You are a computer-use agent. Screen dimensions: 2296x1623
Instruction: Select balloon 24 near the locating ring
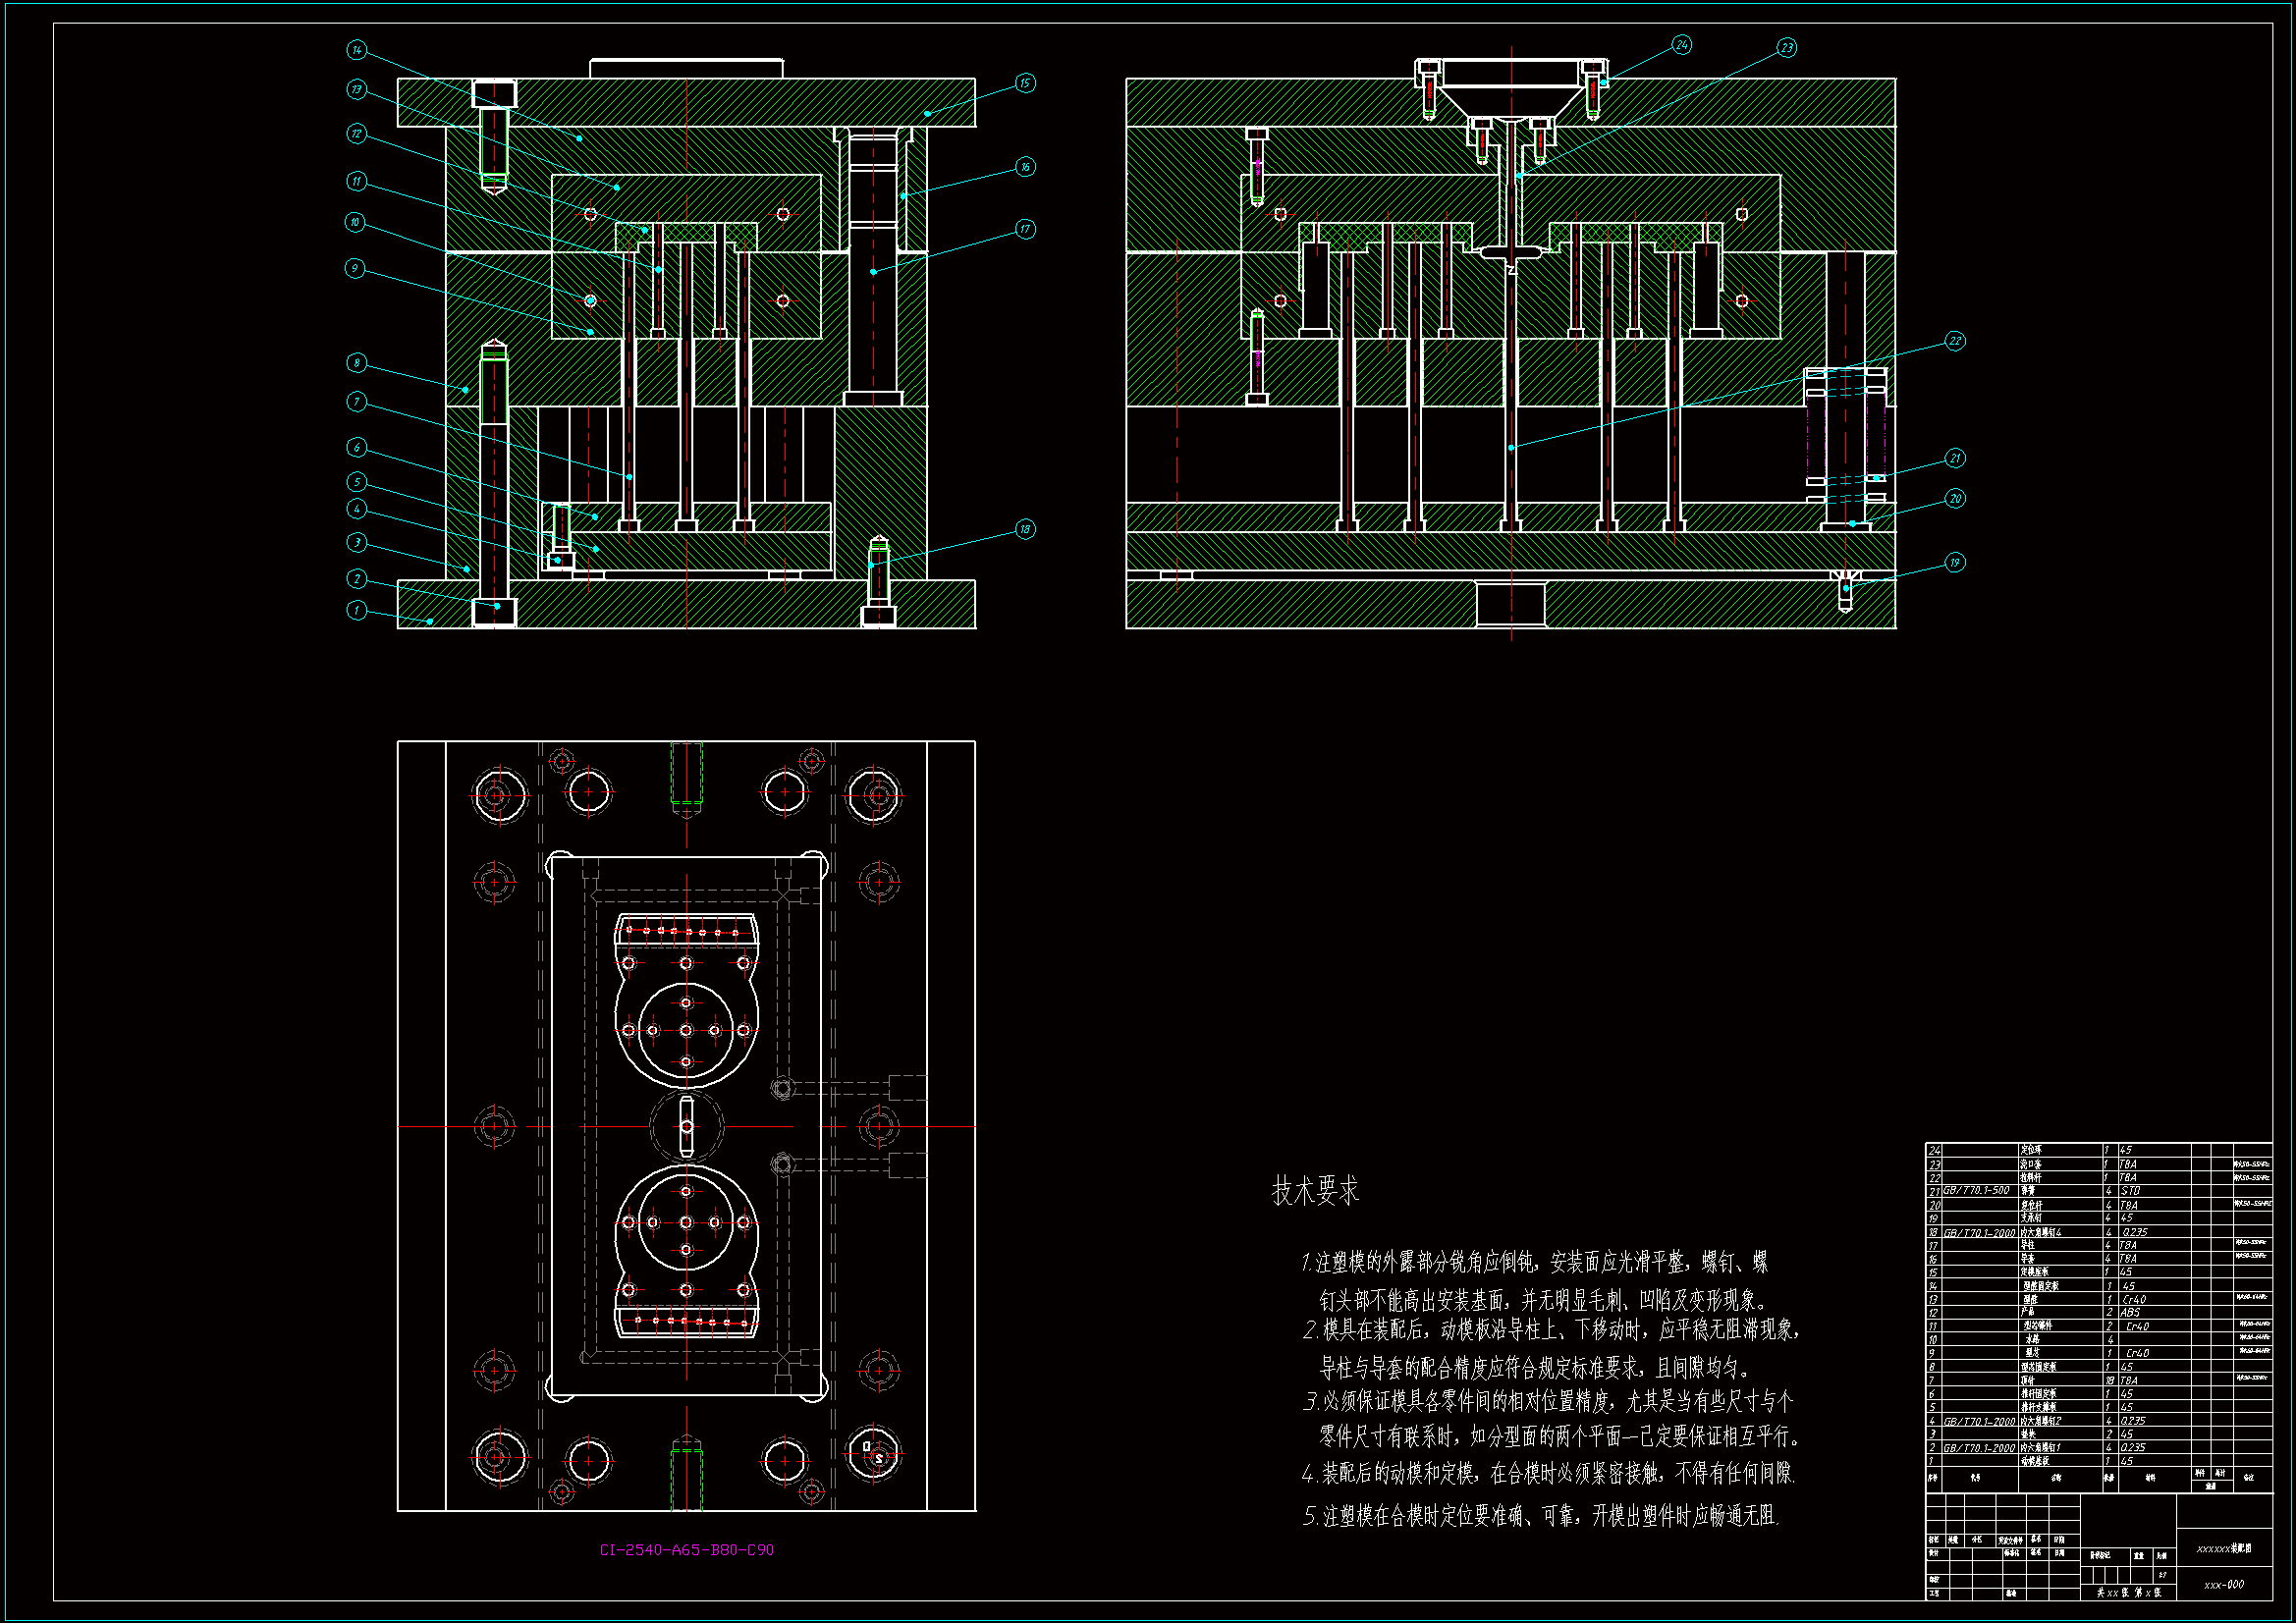coord(1682,45)
